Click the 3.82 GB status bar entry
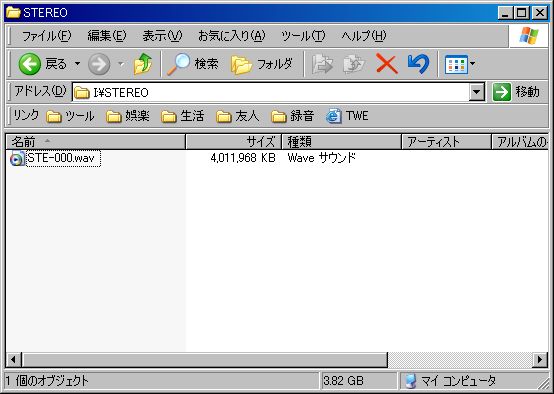 (x=343, y=381)
